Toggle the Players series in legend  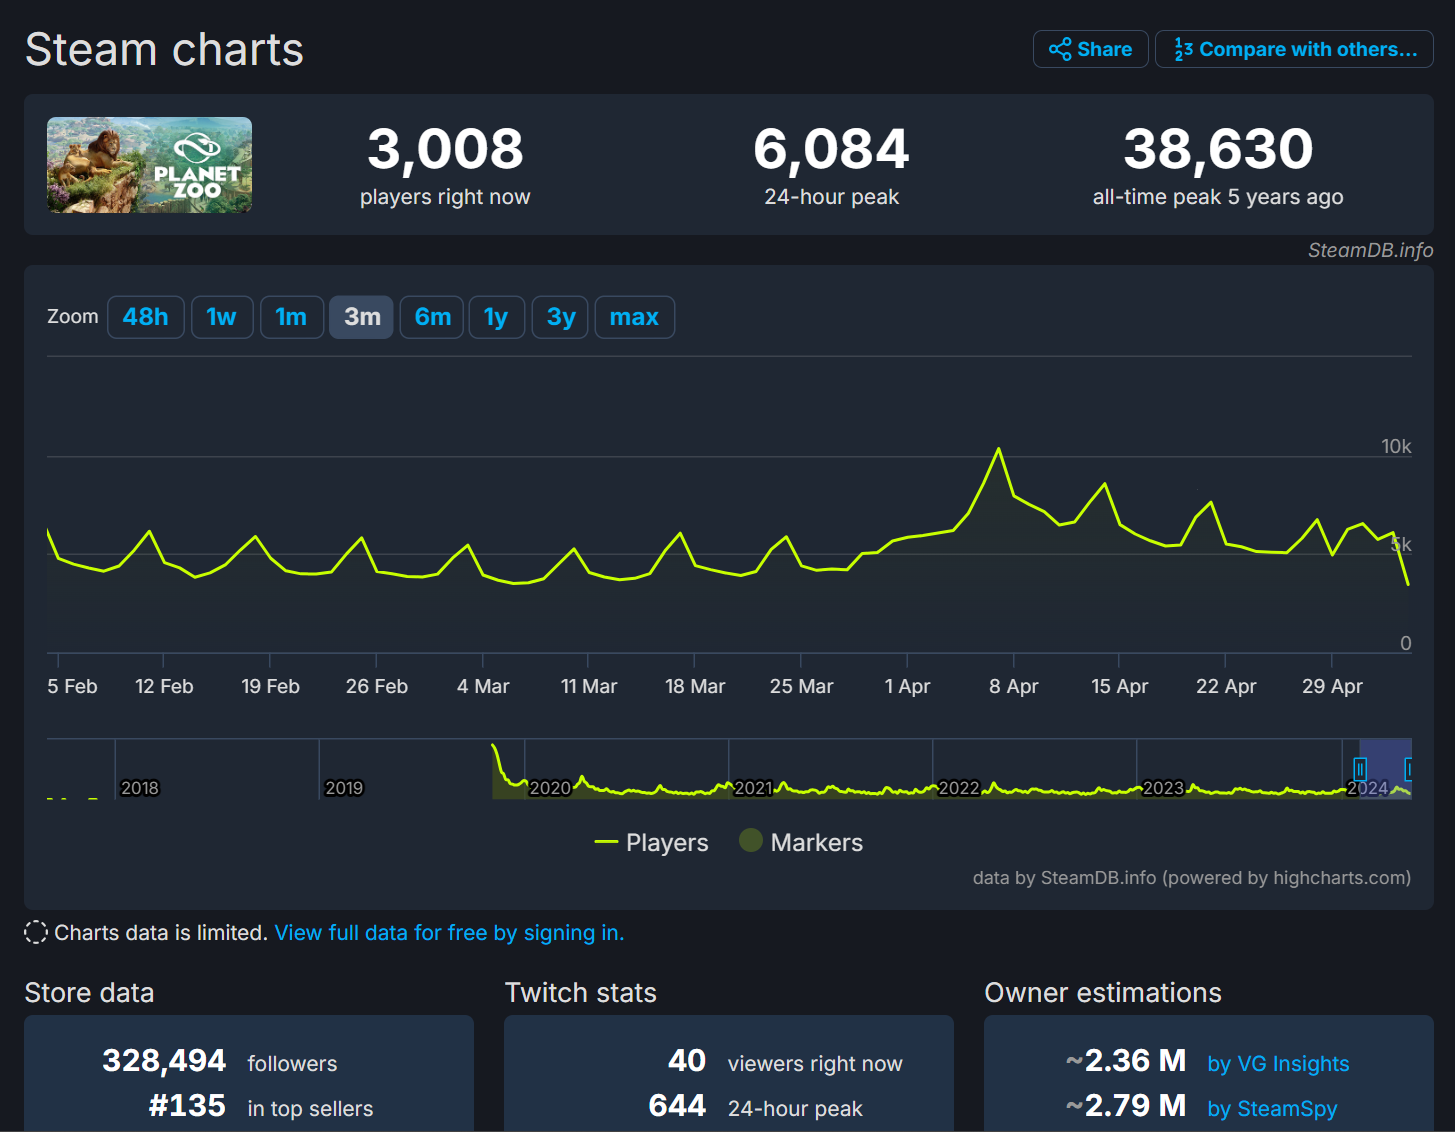coord(651,843)
